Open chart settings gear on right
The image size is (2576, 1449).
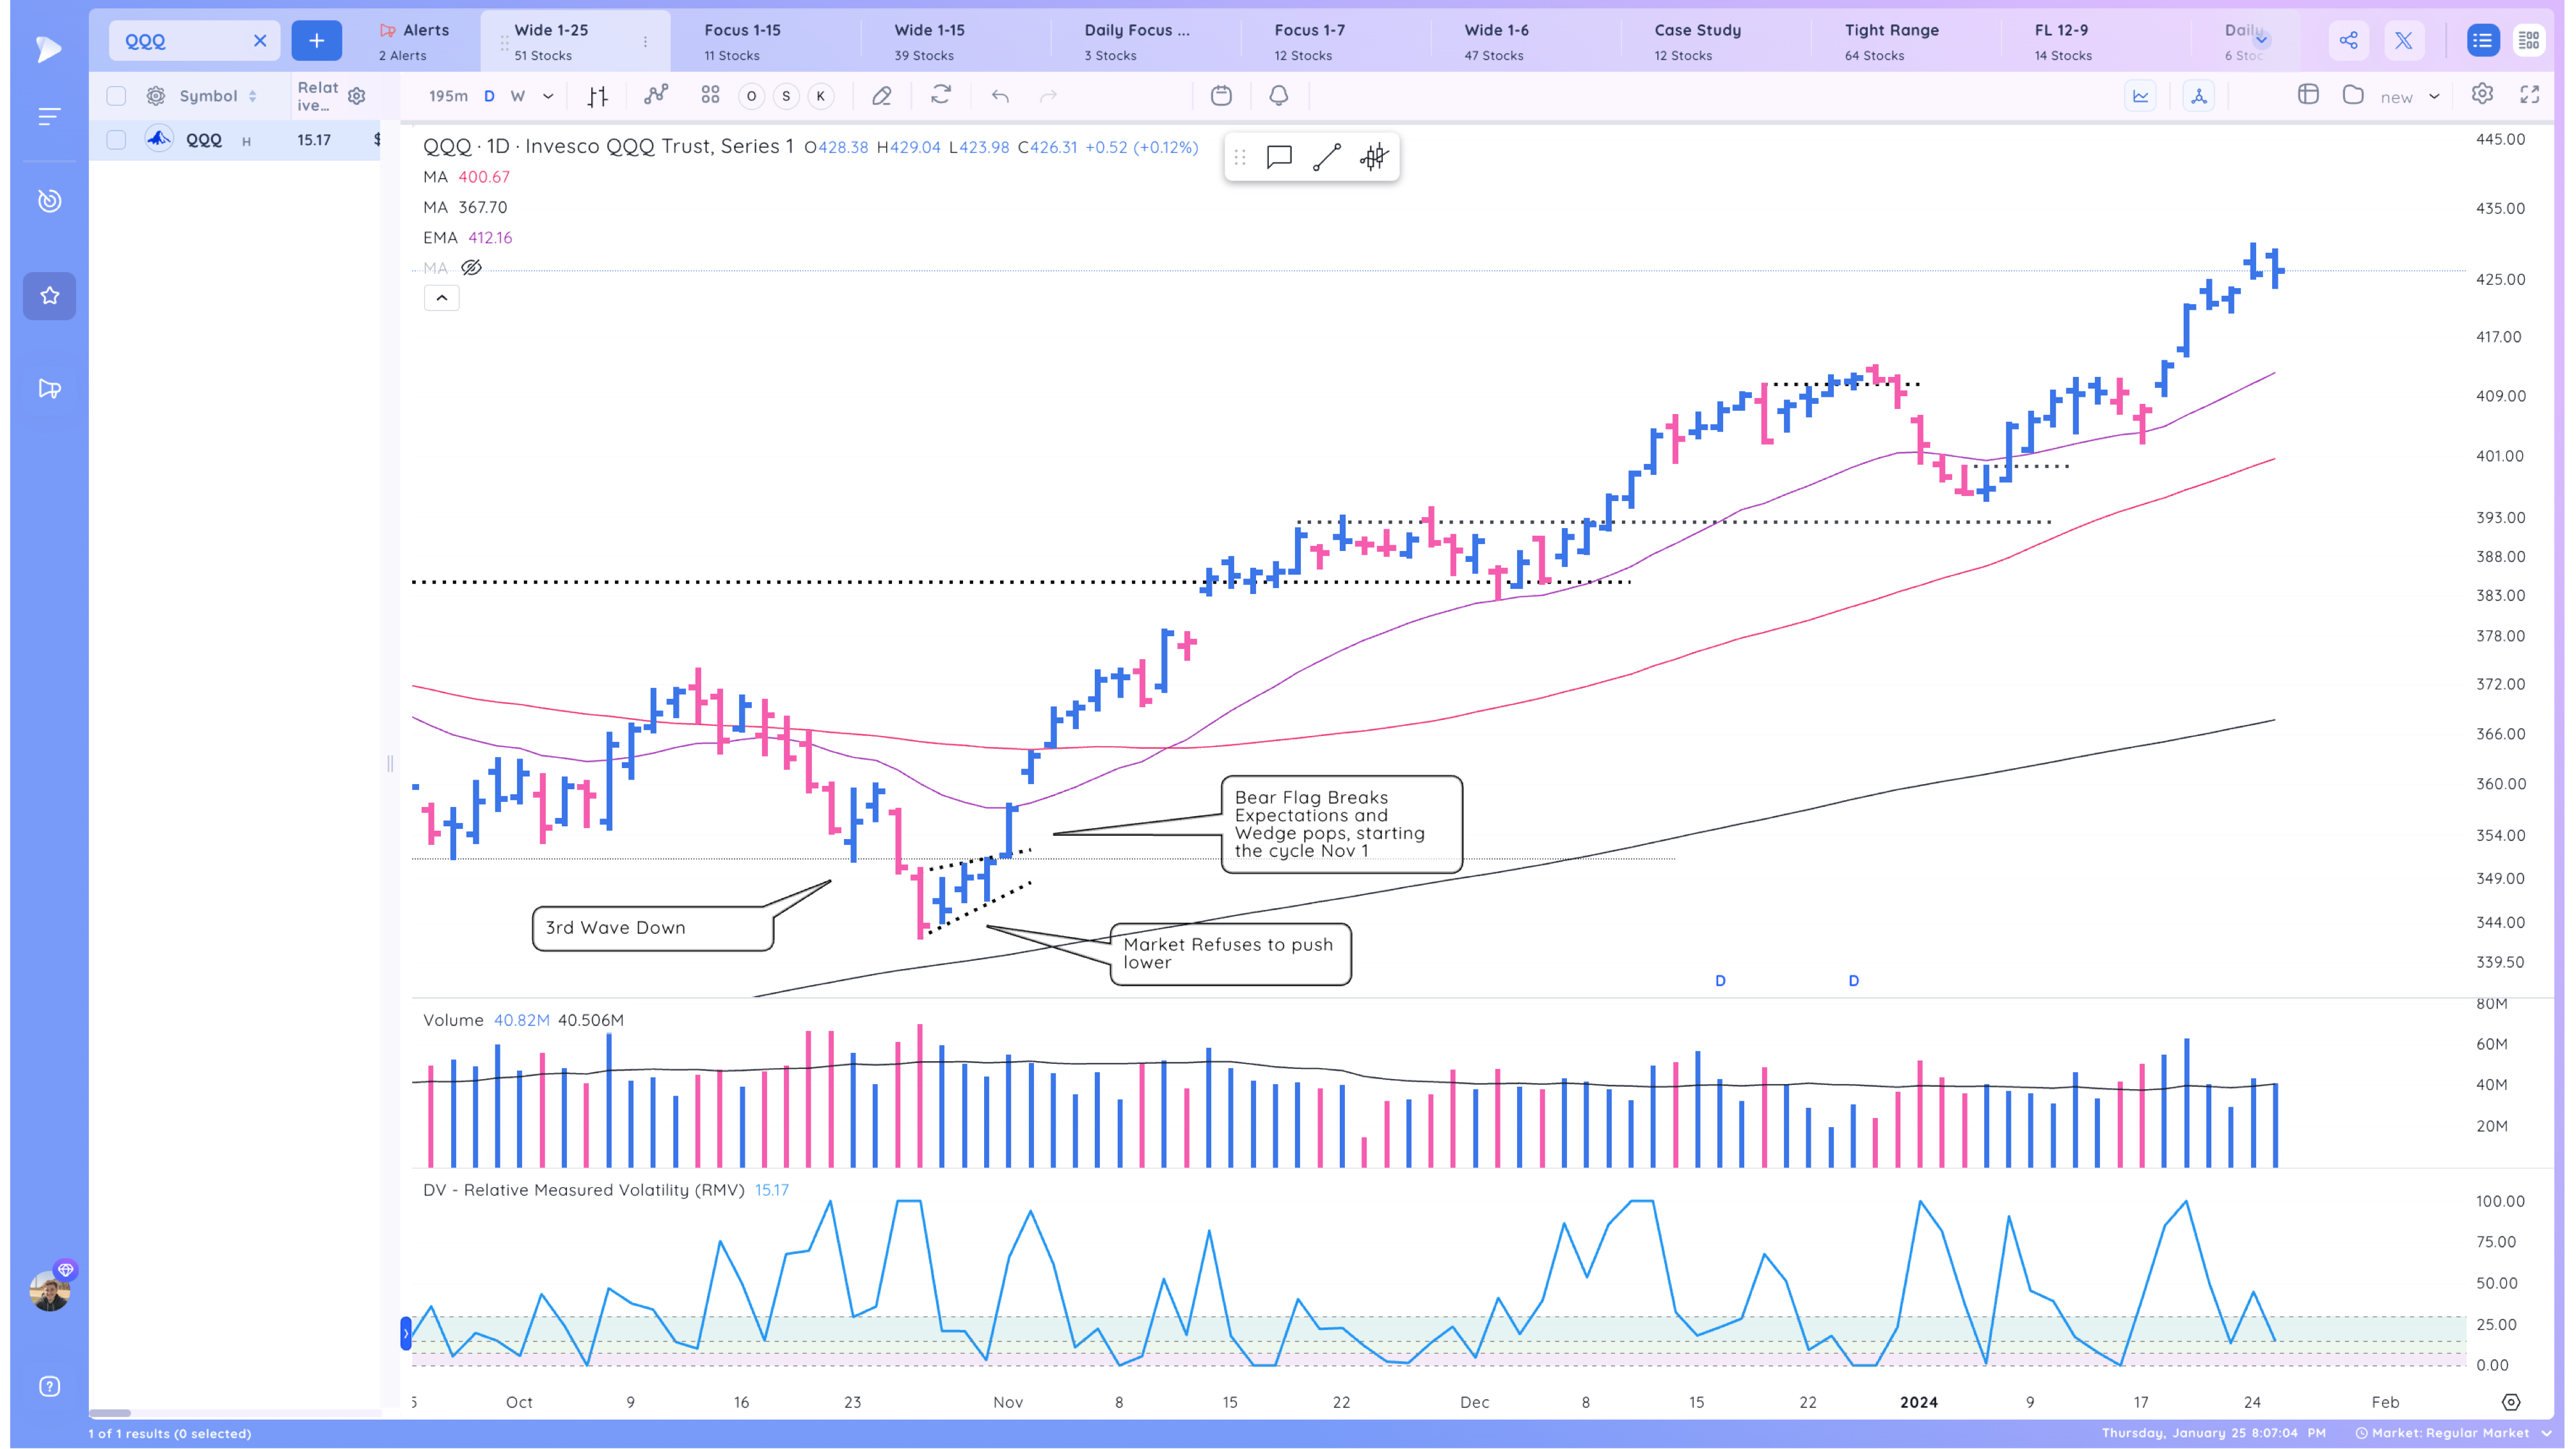2482,94
